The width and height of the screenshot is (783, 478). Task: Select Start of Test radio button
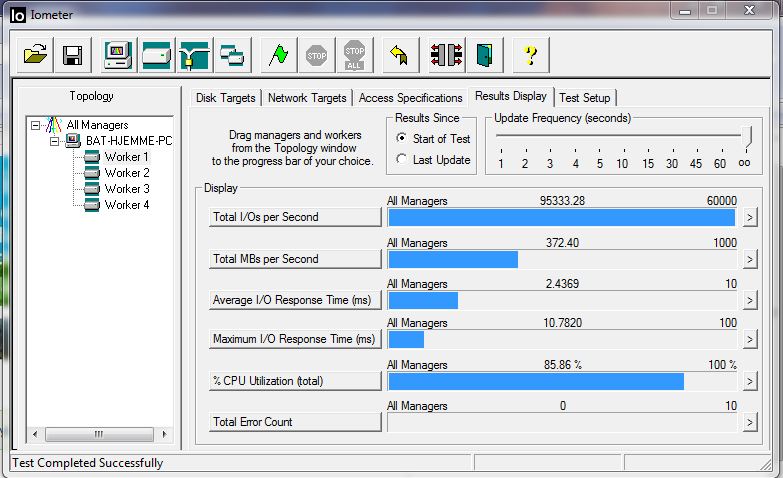click(401, 138)
